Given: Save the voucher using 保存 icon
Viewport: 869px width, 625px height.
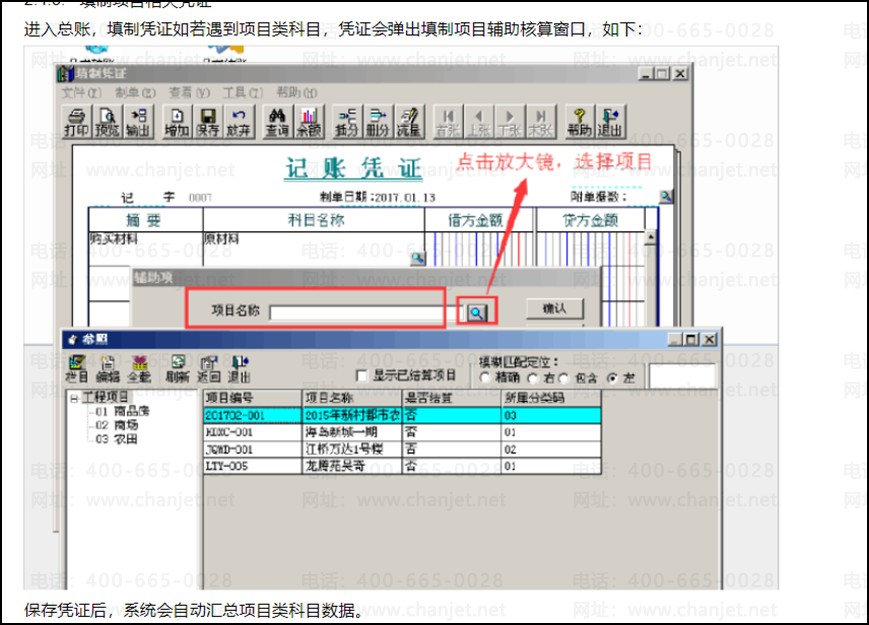Looking at the screenshot, I should click(208, 121).
